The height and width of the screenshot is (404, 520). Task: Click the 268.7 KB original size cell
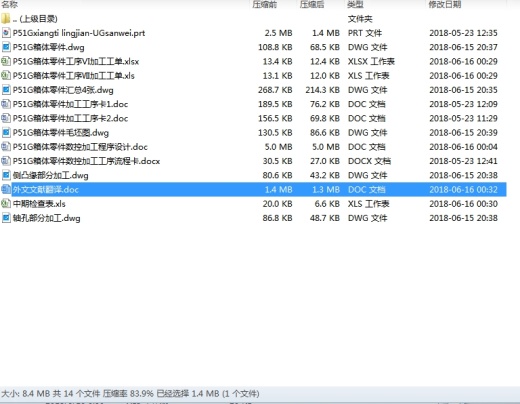pyautogui.click(x=275, y=90)
